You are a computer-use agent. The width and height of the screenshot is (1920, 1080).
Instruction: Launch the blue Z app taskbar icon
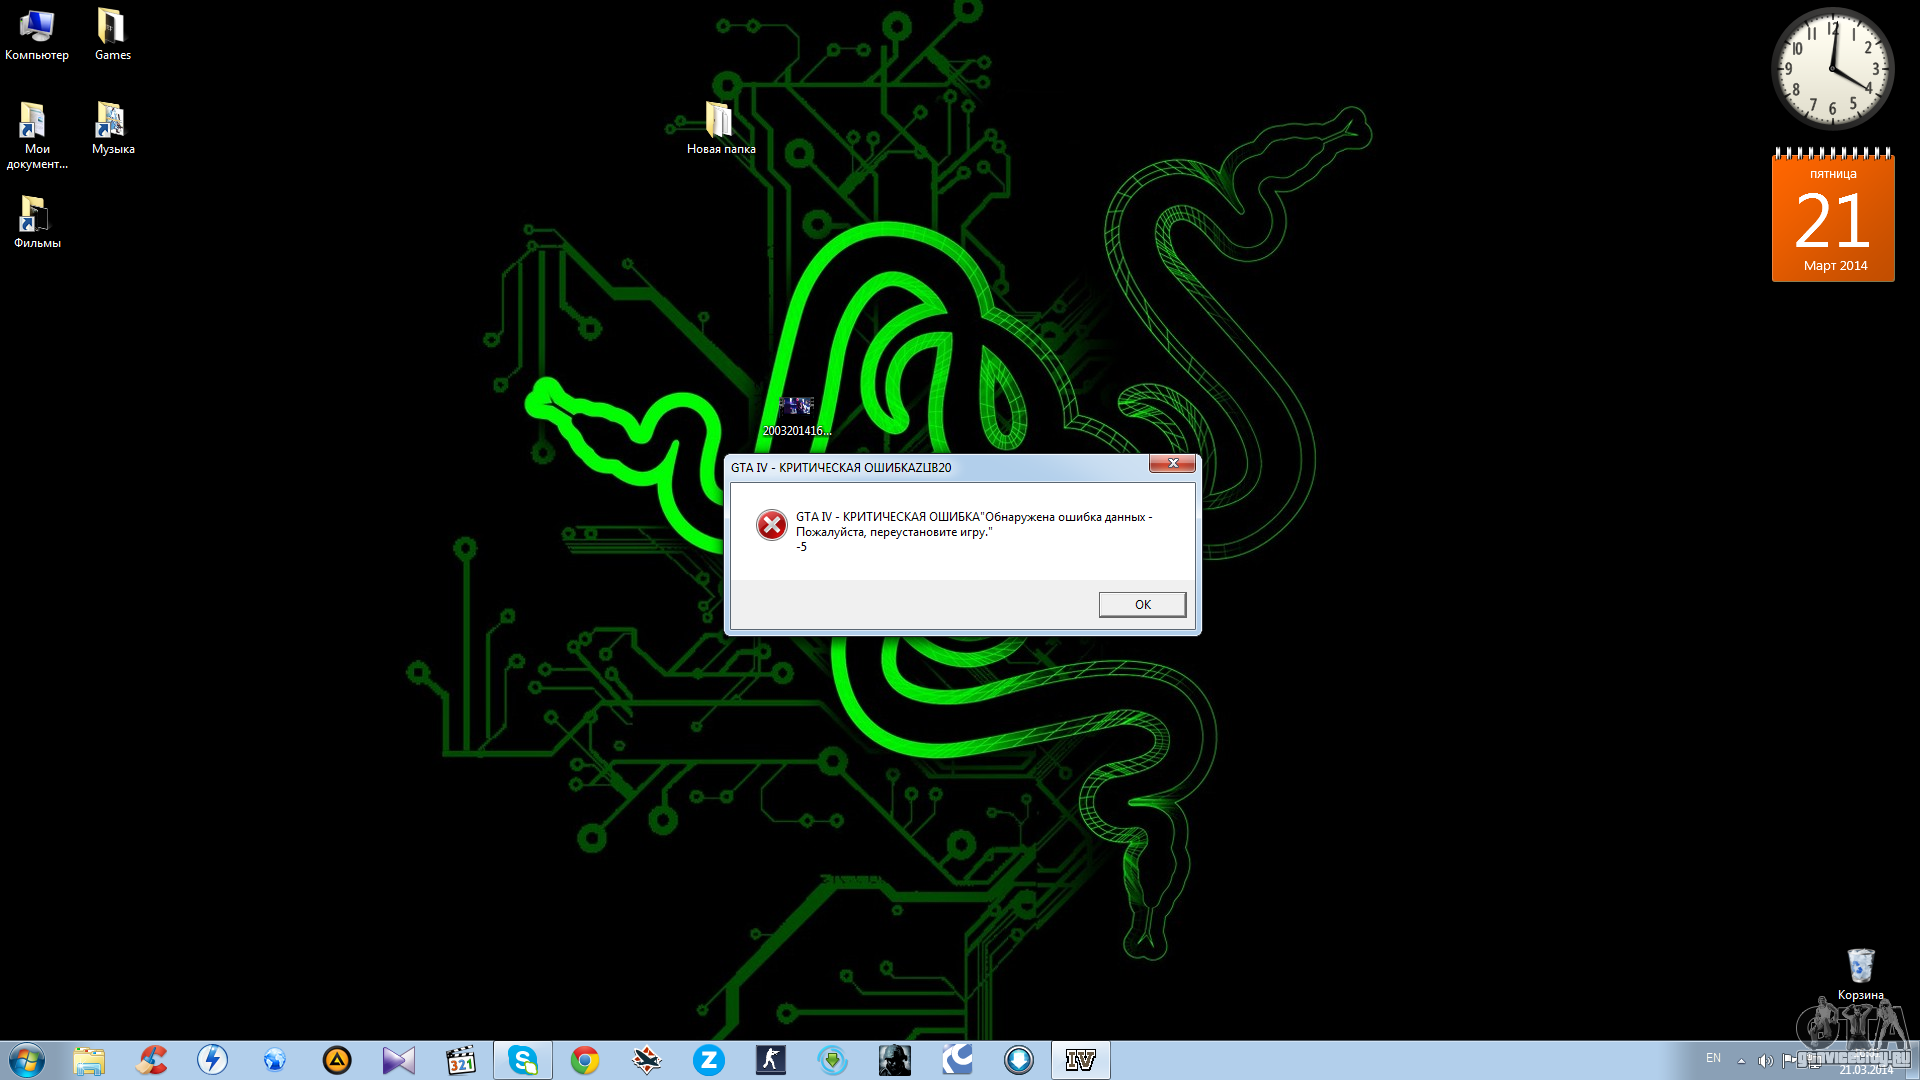709,1060
